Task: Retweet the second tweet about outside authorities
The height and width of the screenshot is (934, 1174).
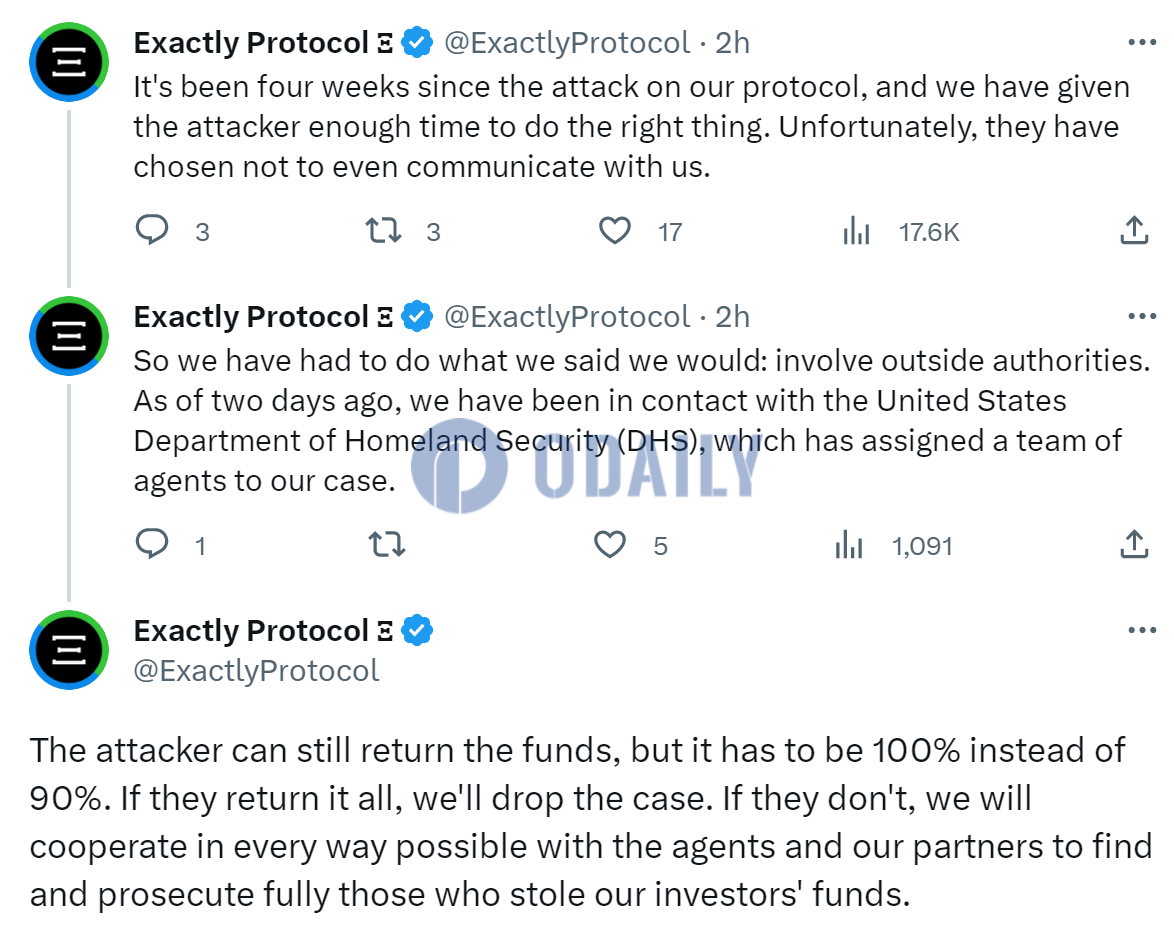Action: tap(387, 545)
